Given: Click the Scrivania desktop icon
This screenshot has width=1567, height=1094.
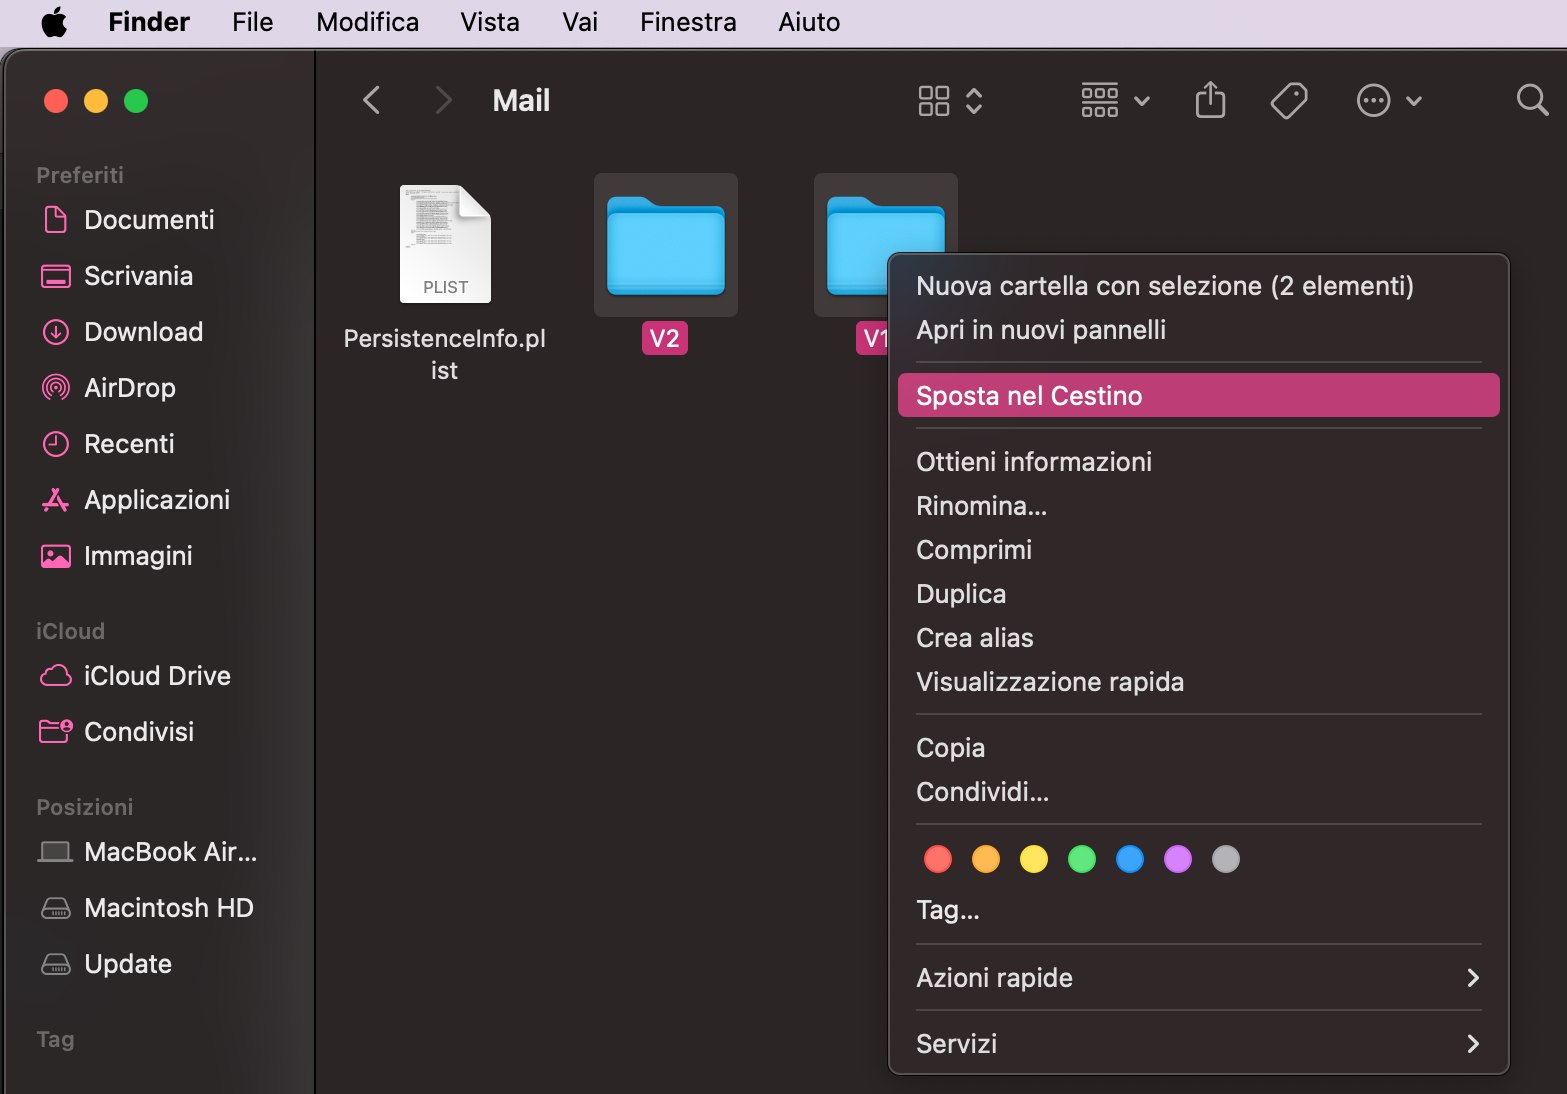Looking at the screenshot, I should (x=56, y=276).
